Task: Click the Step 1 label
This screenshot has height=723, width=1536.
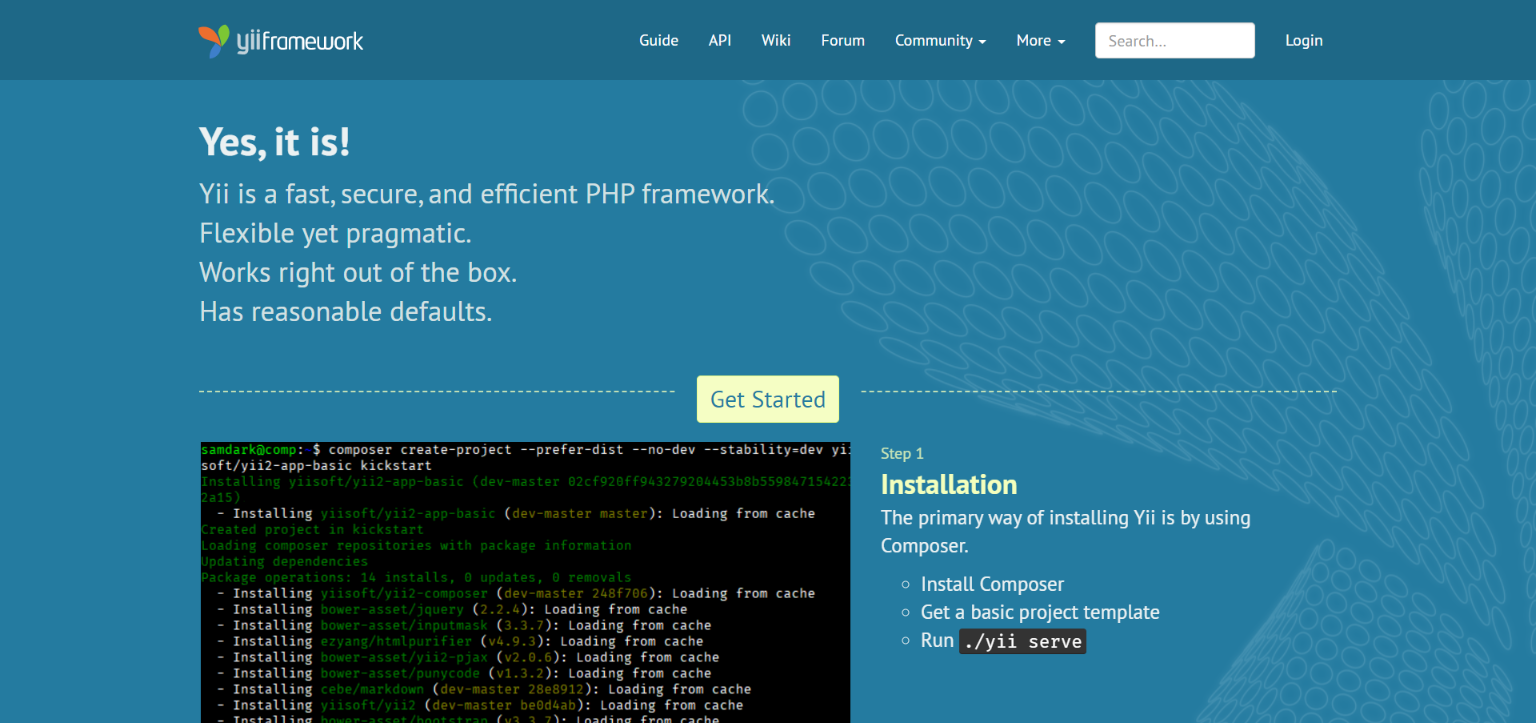Action: click(x=902, y=453)
